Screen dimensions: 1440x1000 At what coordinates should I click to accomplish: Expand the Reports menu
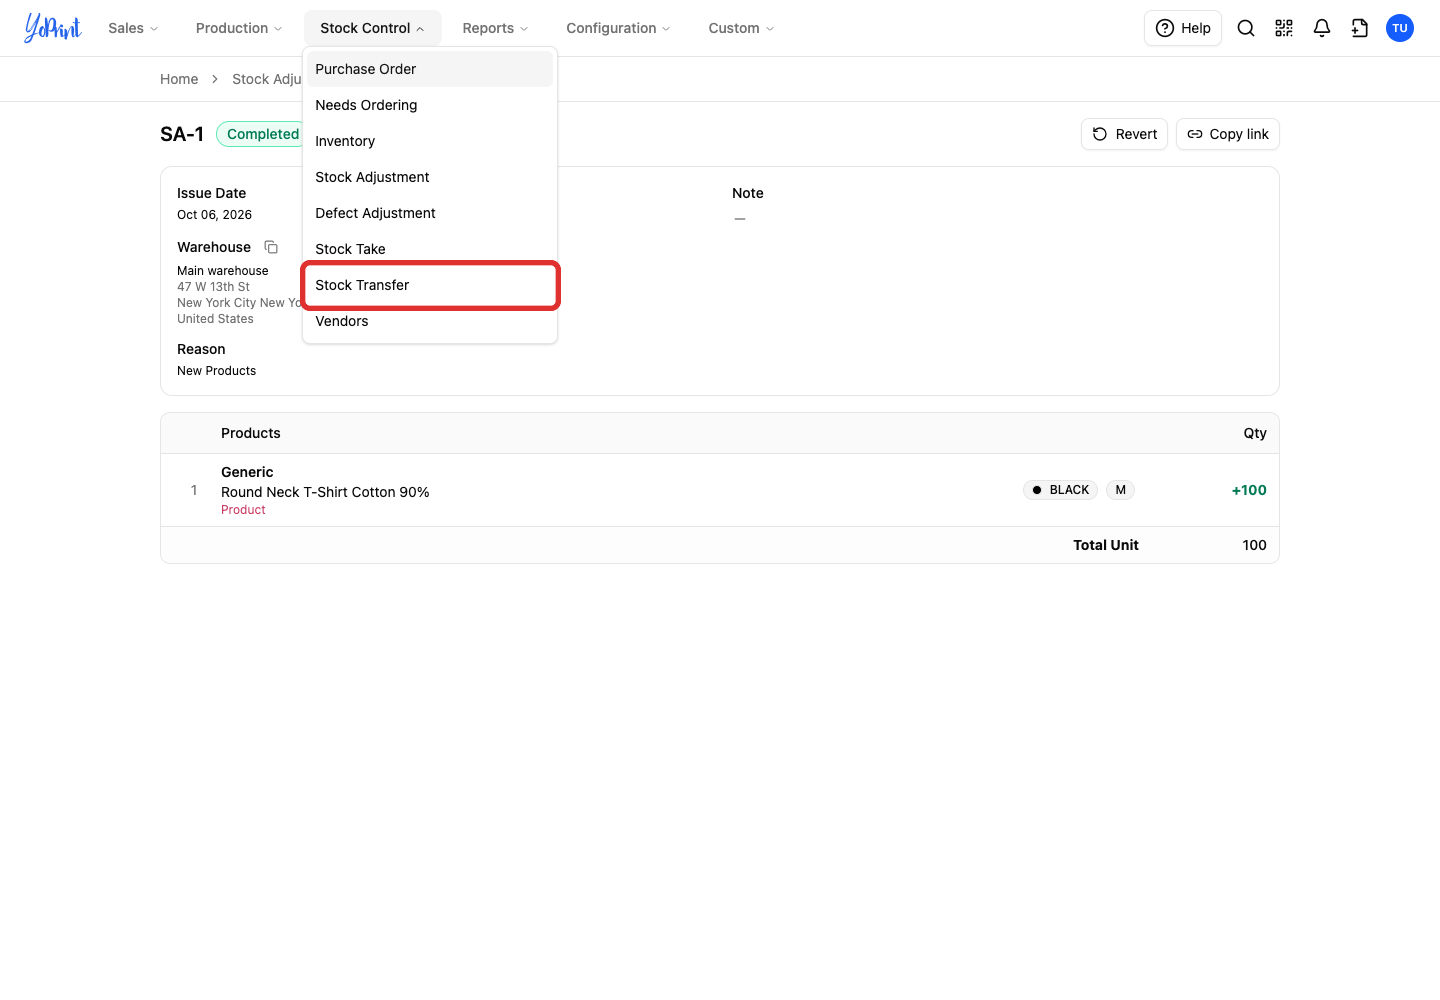point(495,28)
